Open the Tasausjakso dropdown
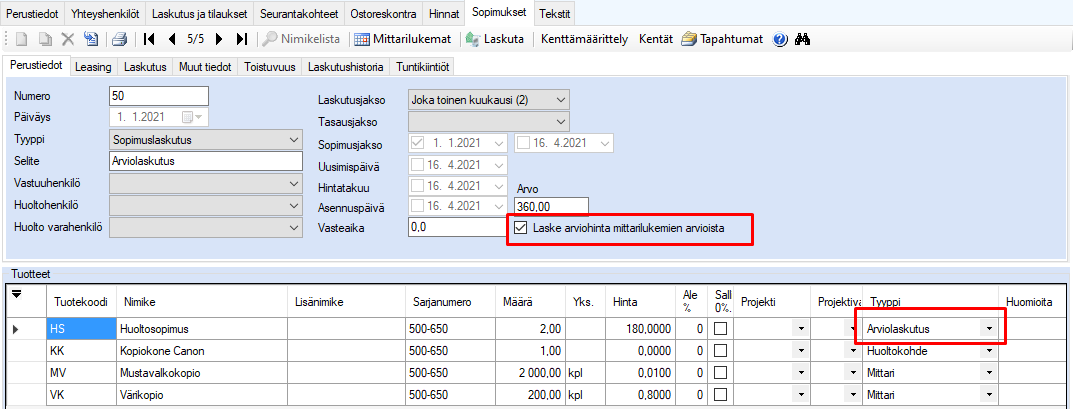The height and width of the screenshot is (409, 1073). [561, 122]
